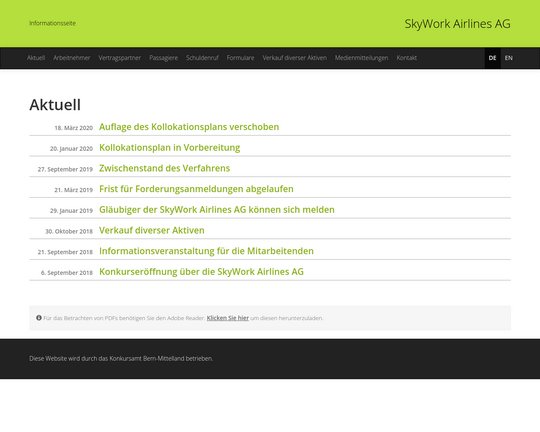The image size is (540, 432).
Task: Click the date 21. September 2018
Action: [x=65, y=252]
